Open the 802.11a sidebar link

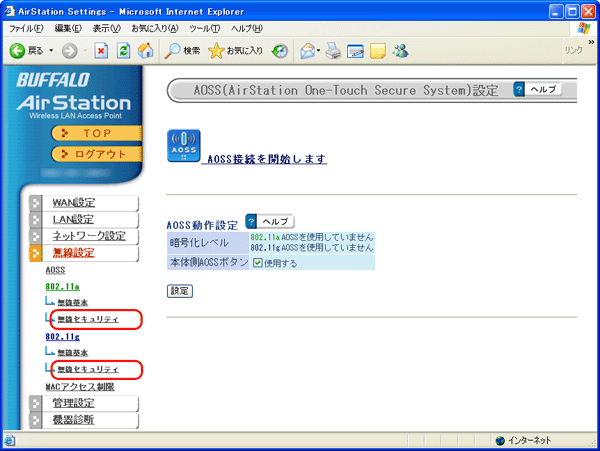62,287
